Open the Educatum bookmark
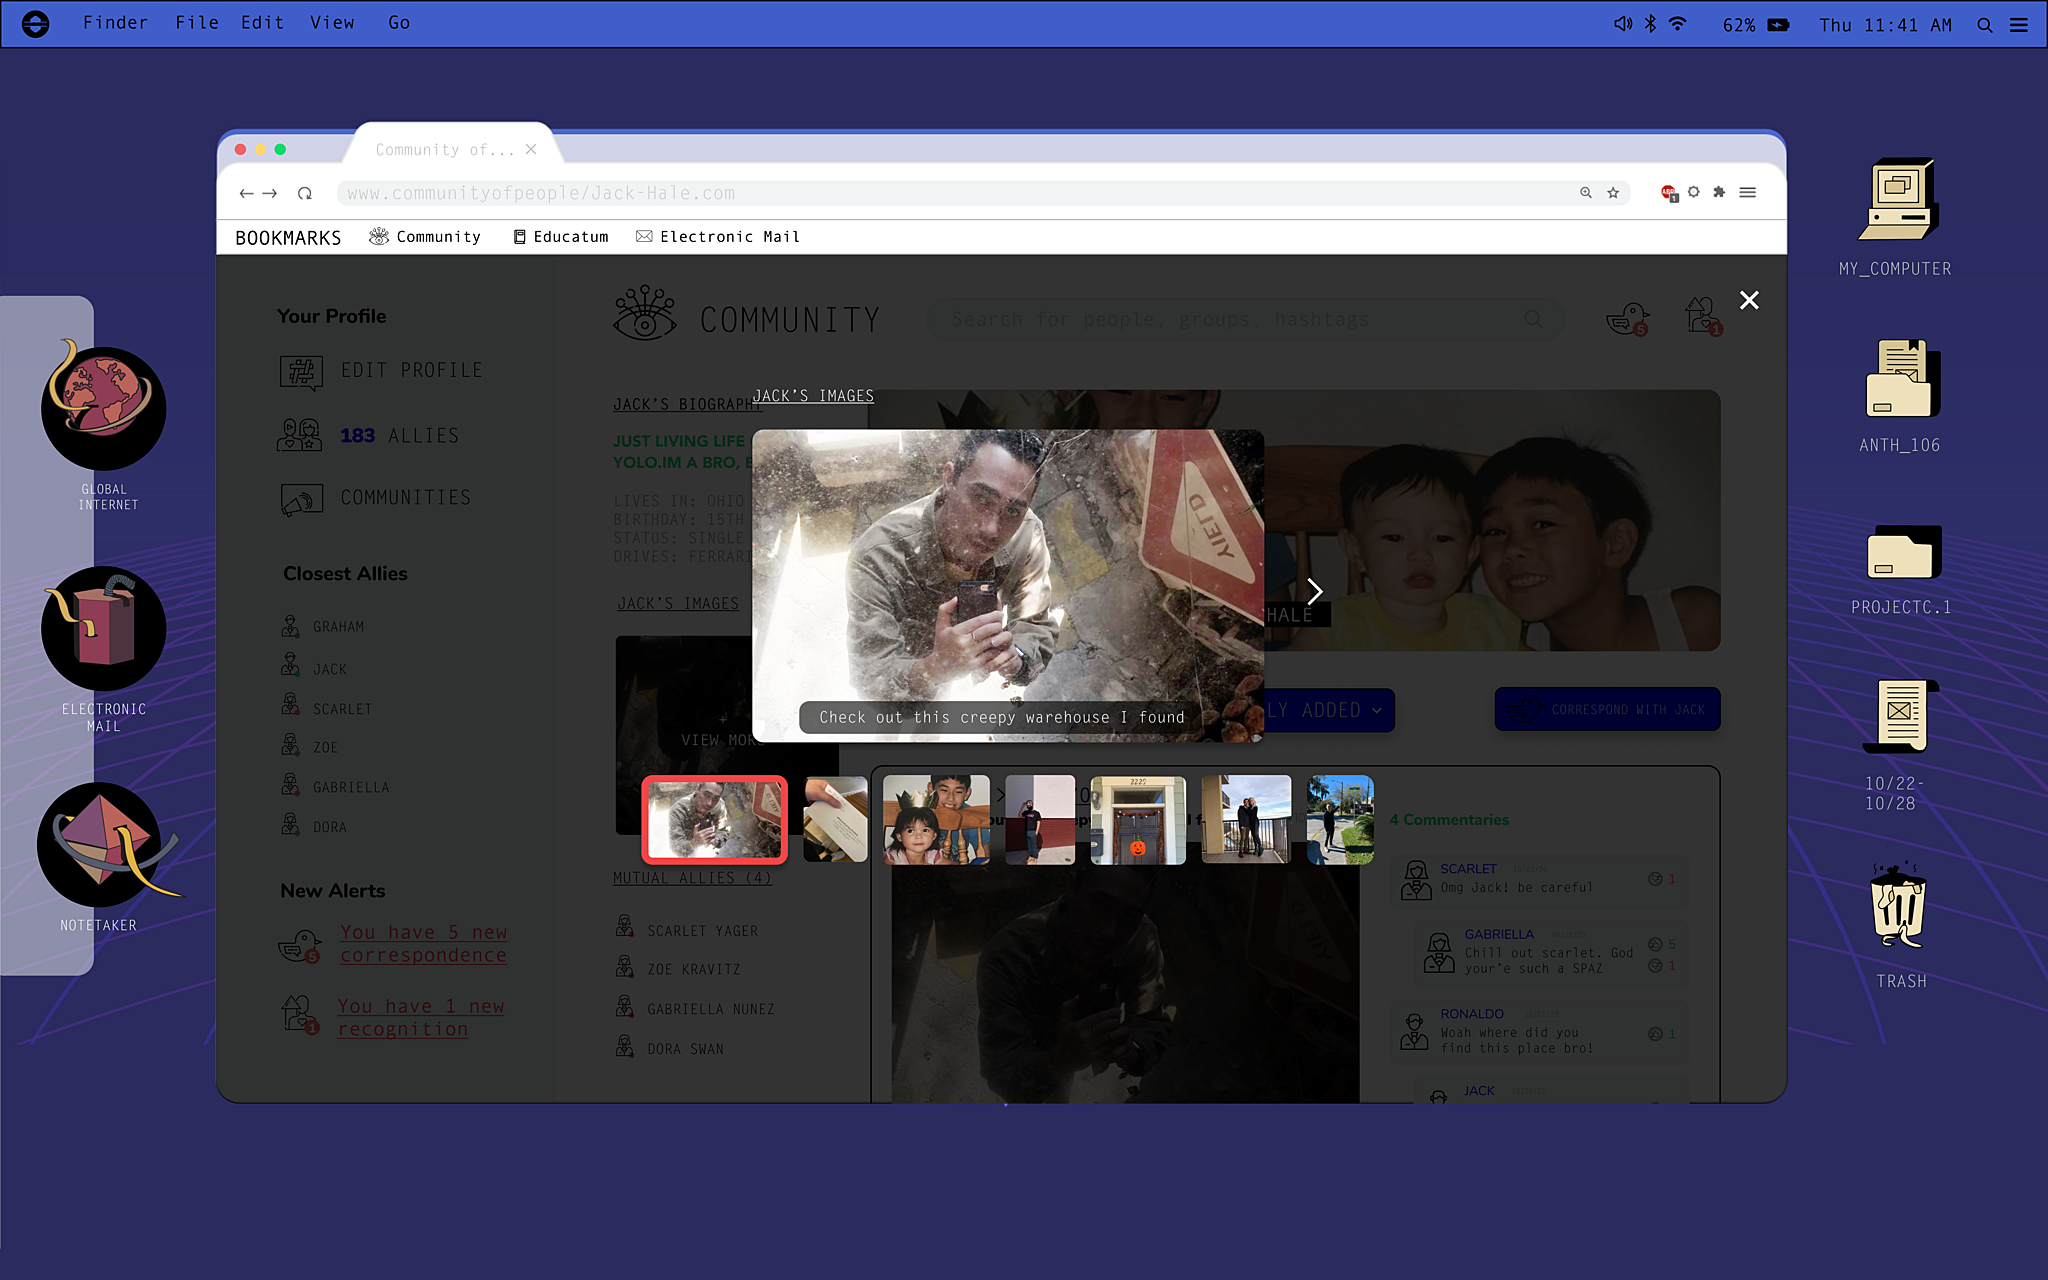Viewport: 2048px width, 1280px height. coord(561,237)
